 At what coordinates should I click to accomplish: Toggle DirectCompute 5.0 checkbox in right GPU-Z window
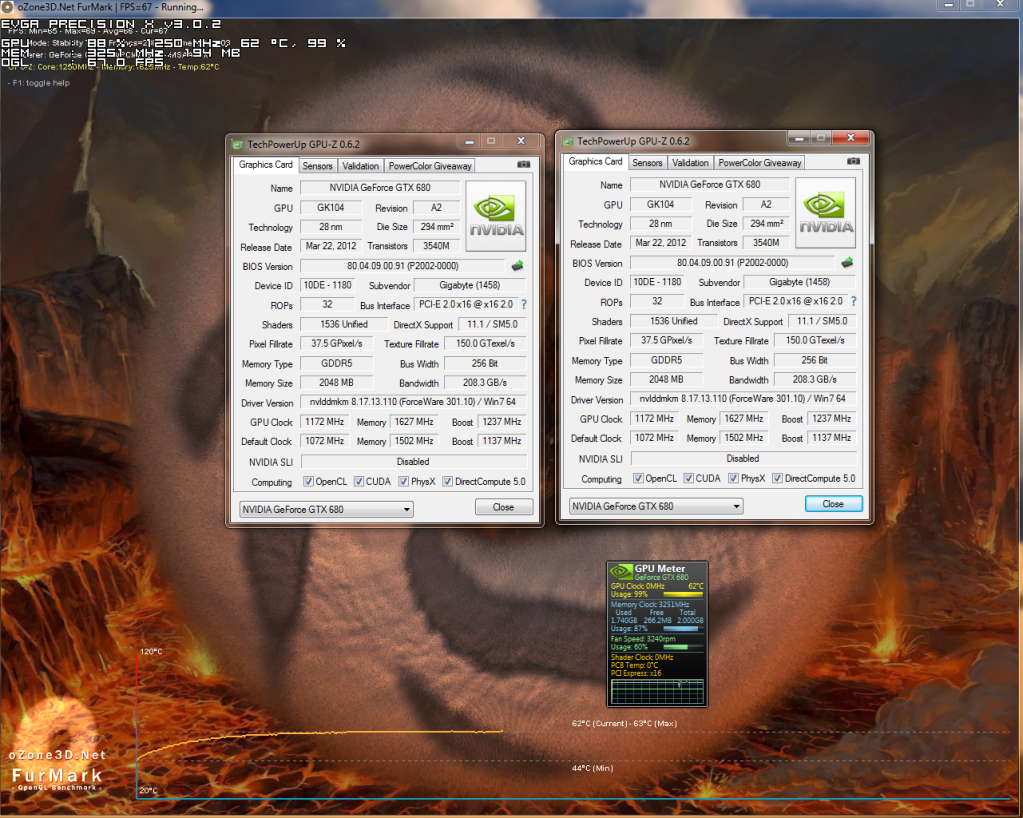777,478
